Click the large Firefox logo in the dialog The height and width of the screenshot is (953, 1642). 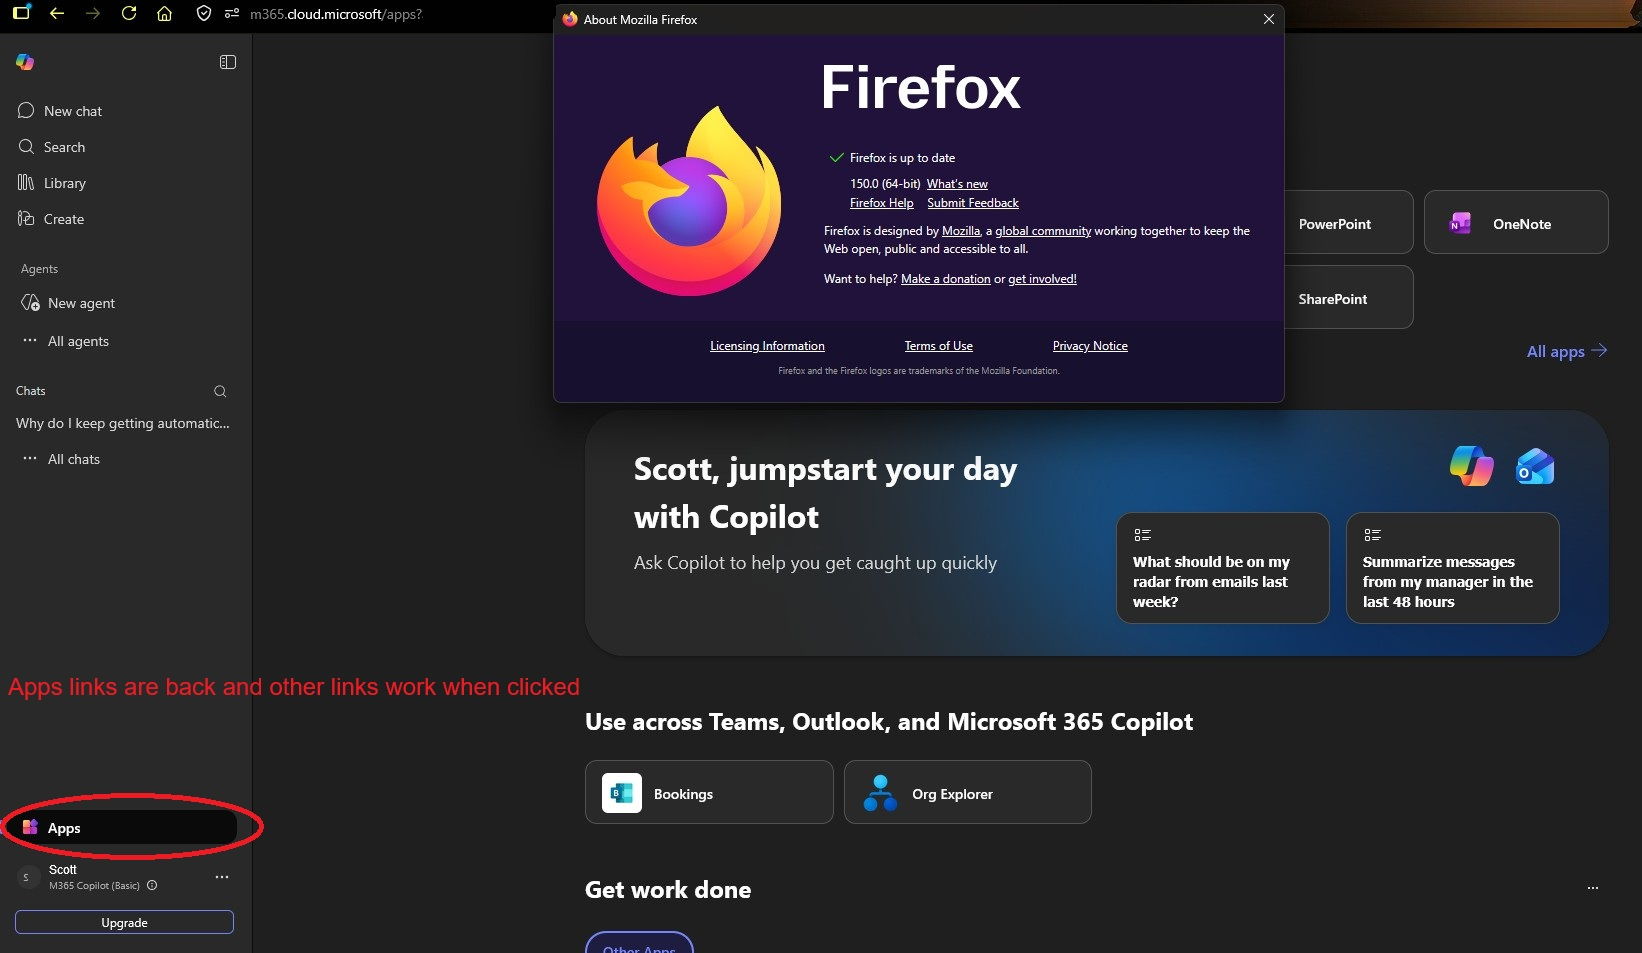click(689, 200)
